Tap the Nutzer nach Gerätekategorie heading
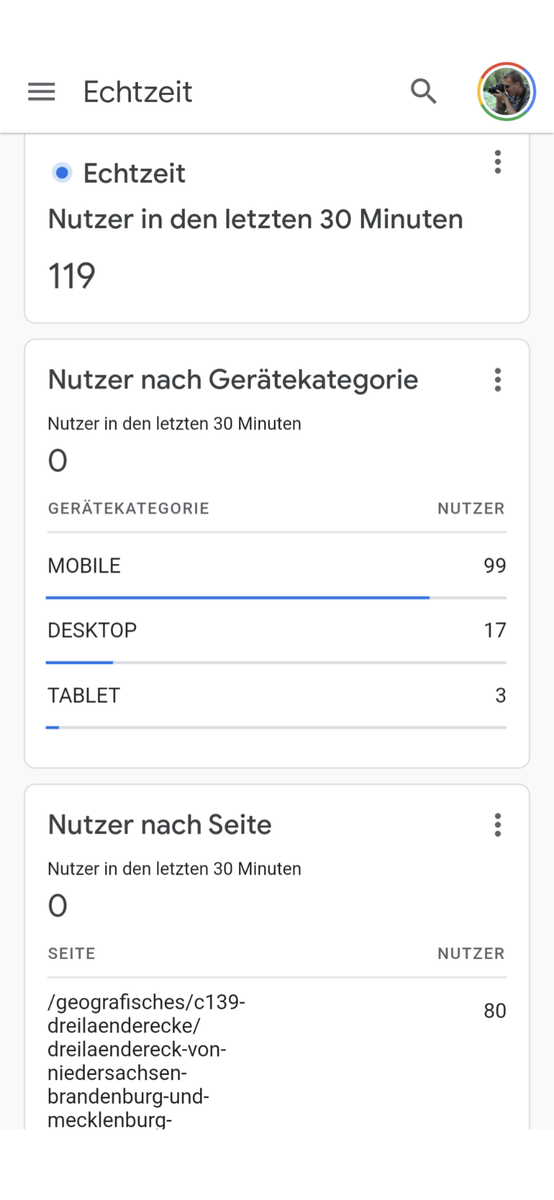 pyautogui.click(x=233, y=380)
